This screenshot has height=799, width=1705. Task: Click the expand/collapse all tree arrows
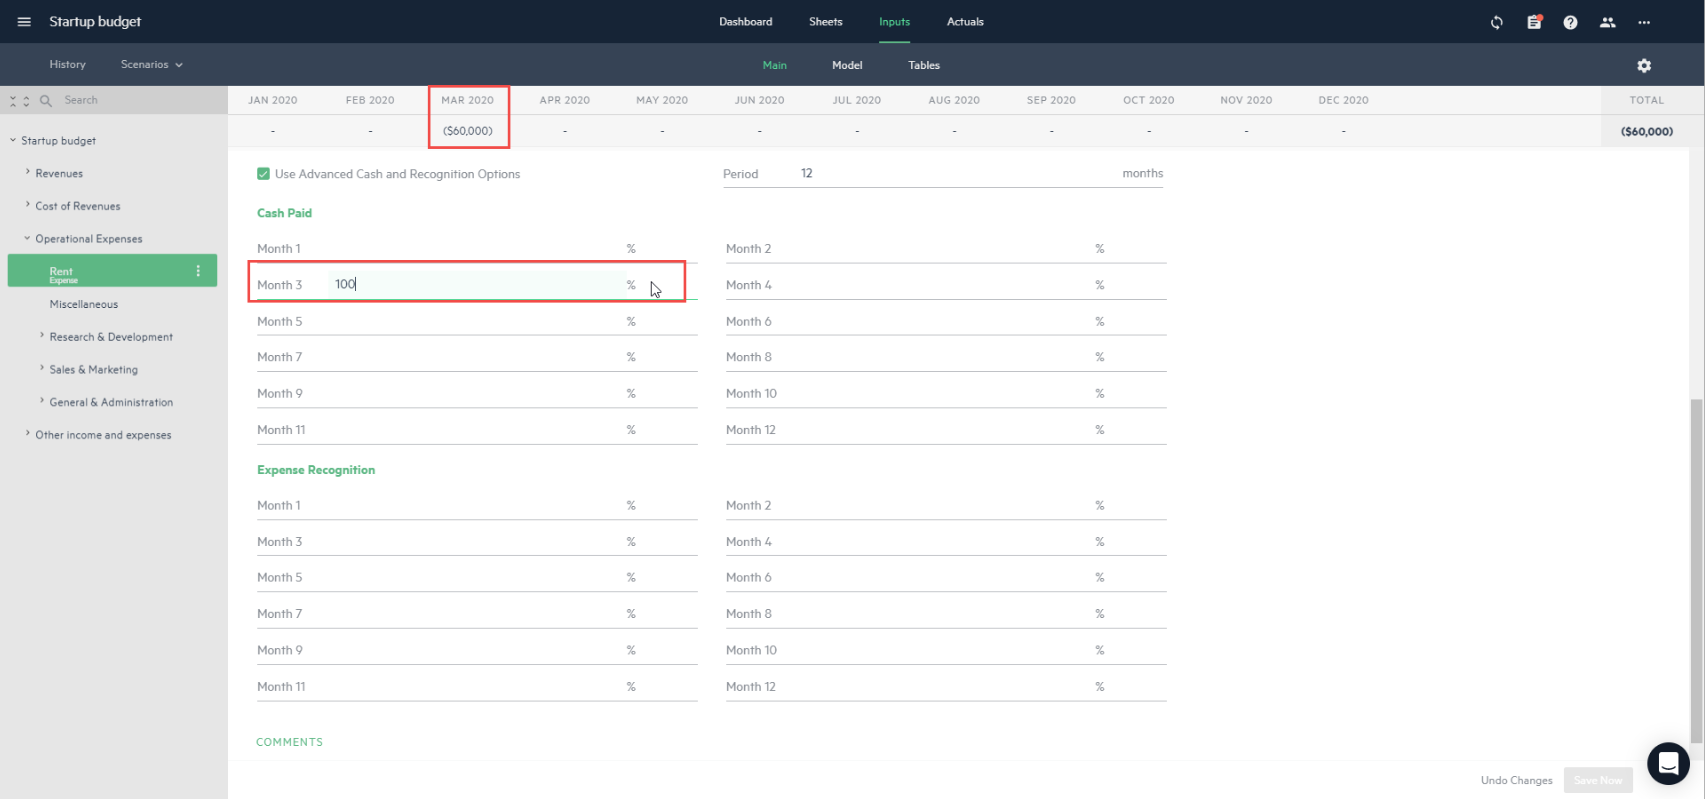tap(19, 100)
